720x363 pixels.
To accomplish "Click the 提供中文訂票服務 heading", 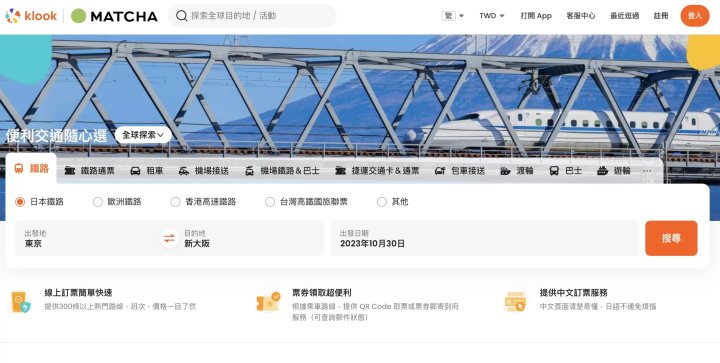I will [574, 292].
